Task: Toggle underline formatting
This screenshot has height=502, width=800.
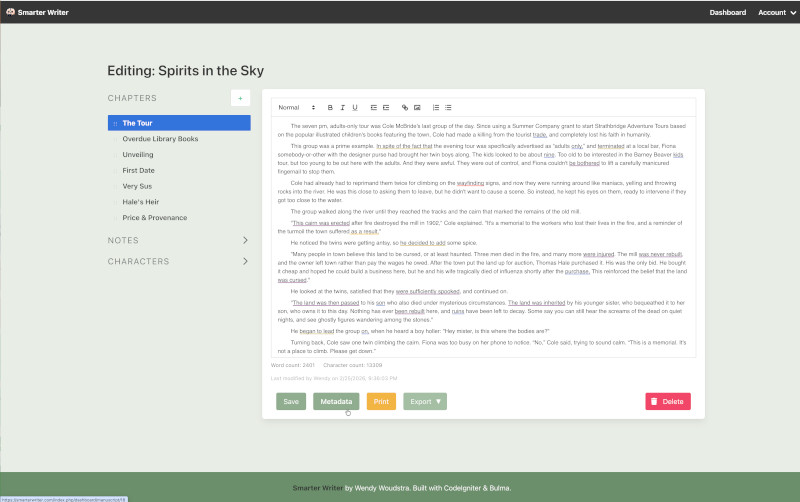Action: coord(354,107)
